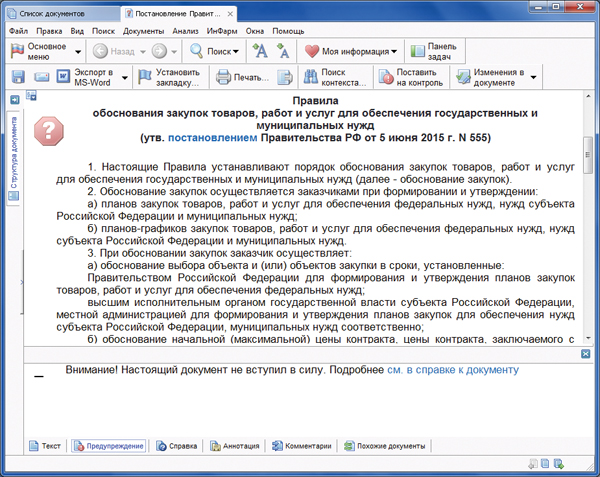Expand the Основное меню dropdown
Screen dimensions: 600x477
pyautogui.click(x=44, y=51)
